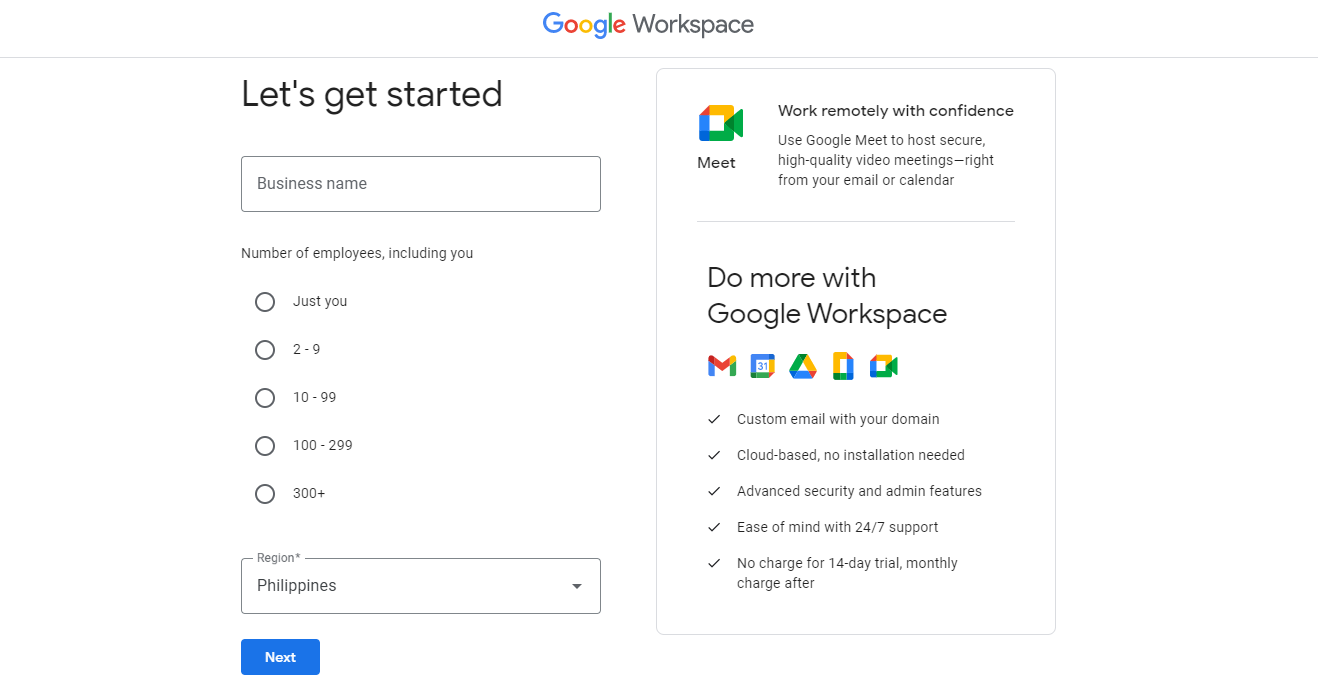Click the Google Docs icon
The height and width of the screenshot is (686, 1318).
click(x=843, y=366)
